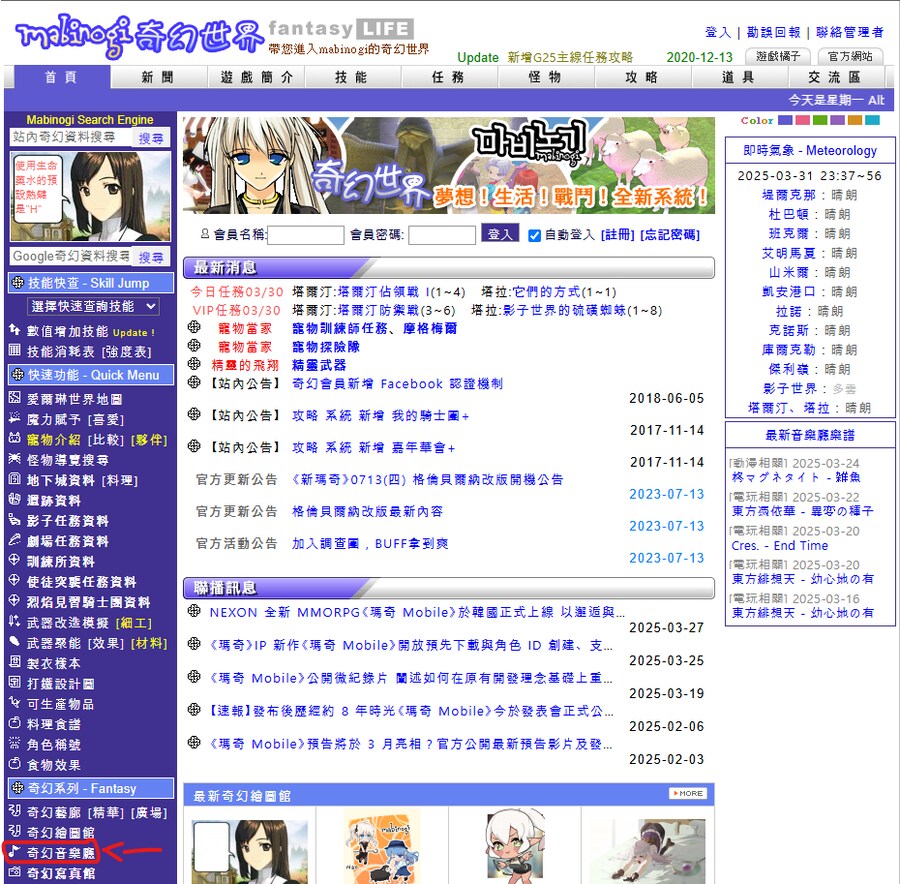This screenshot has width=900, height=884.
Task: Click the icon beside 奇幻繪圖館
Action: (x=14, y=831)
